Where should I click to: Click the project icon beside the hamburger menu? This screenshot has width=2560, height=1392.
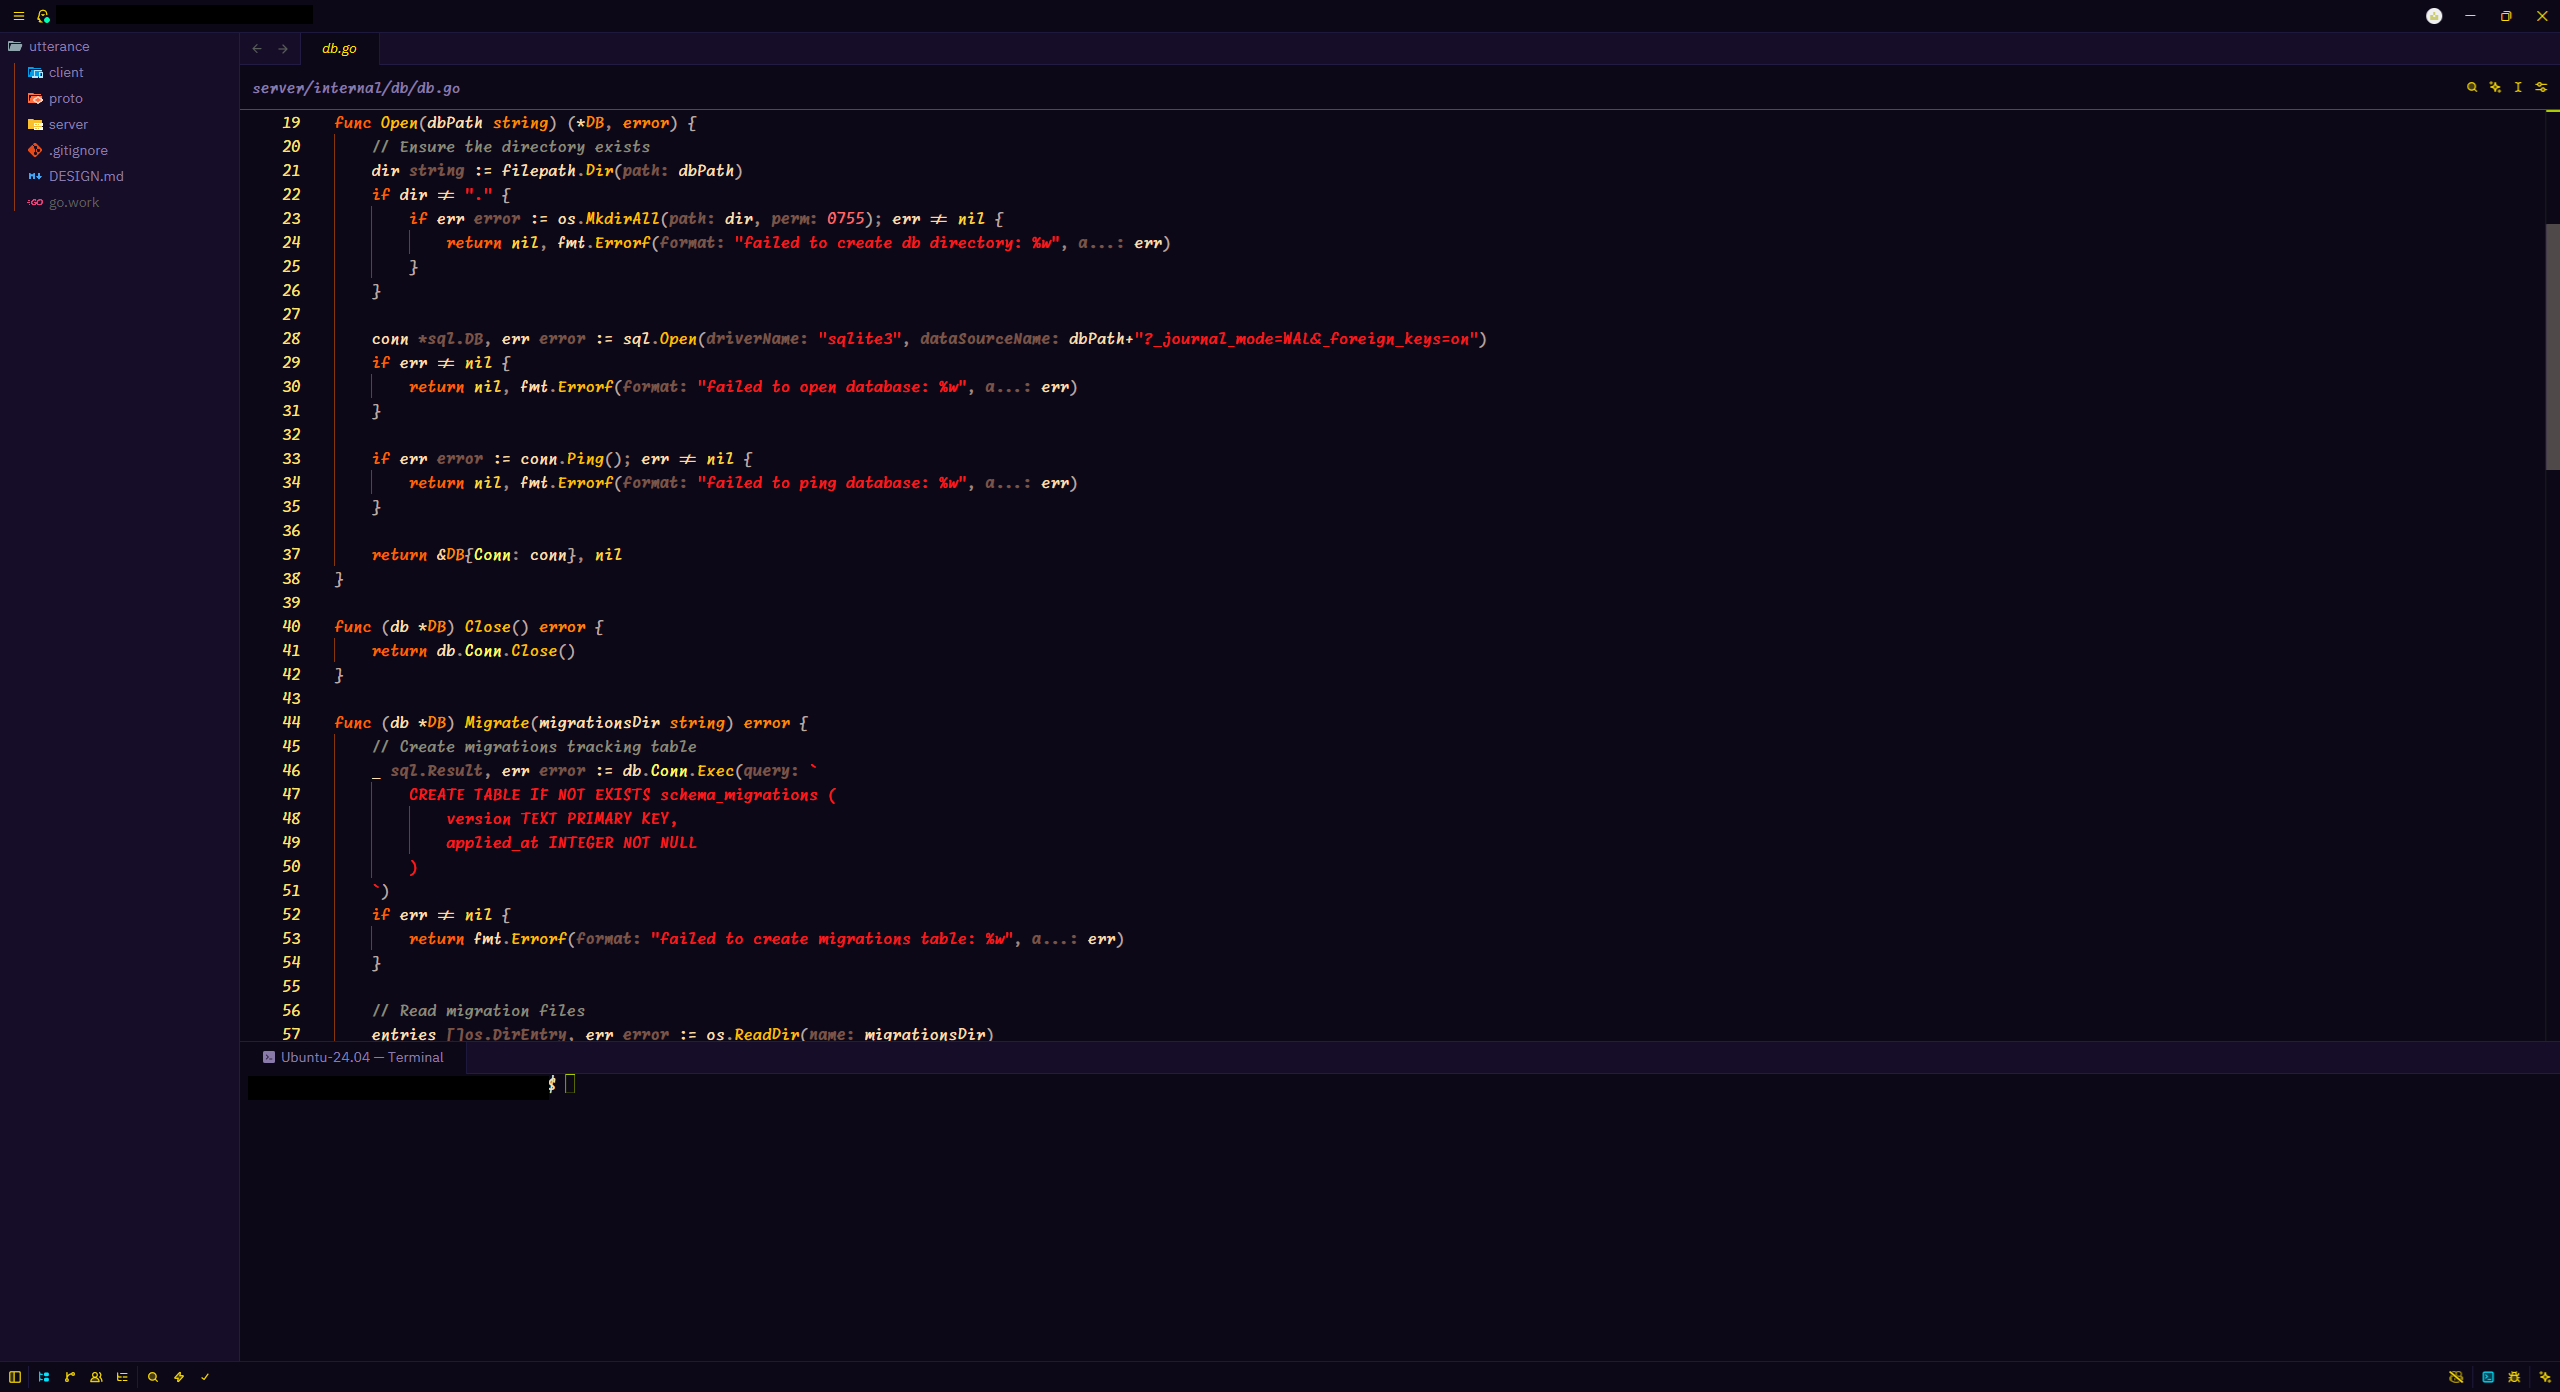tap(43, 16)
